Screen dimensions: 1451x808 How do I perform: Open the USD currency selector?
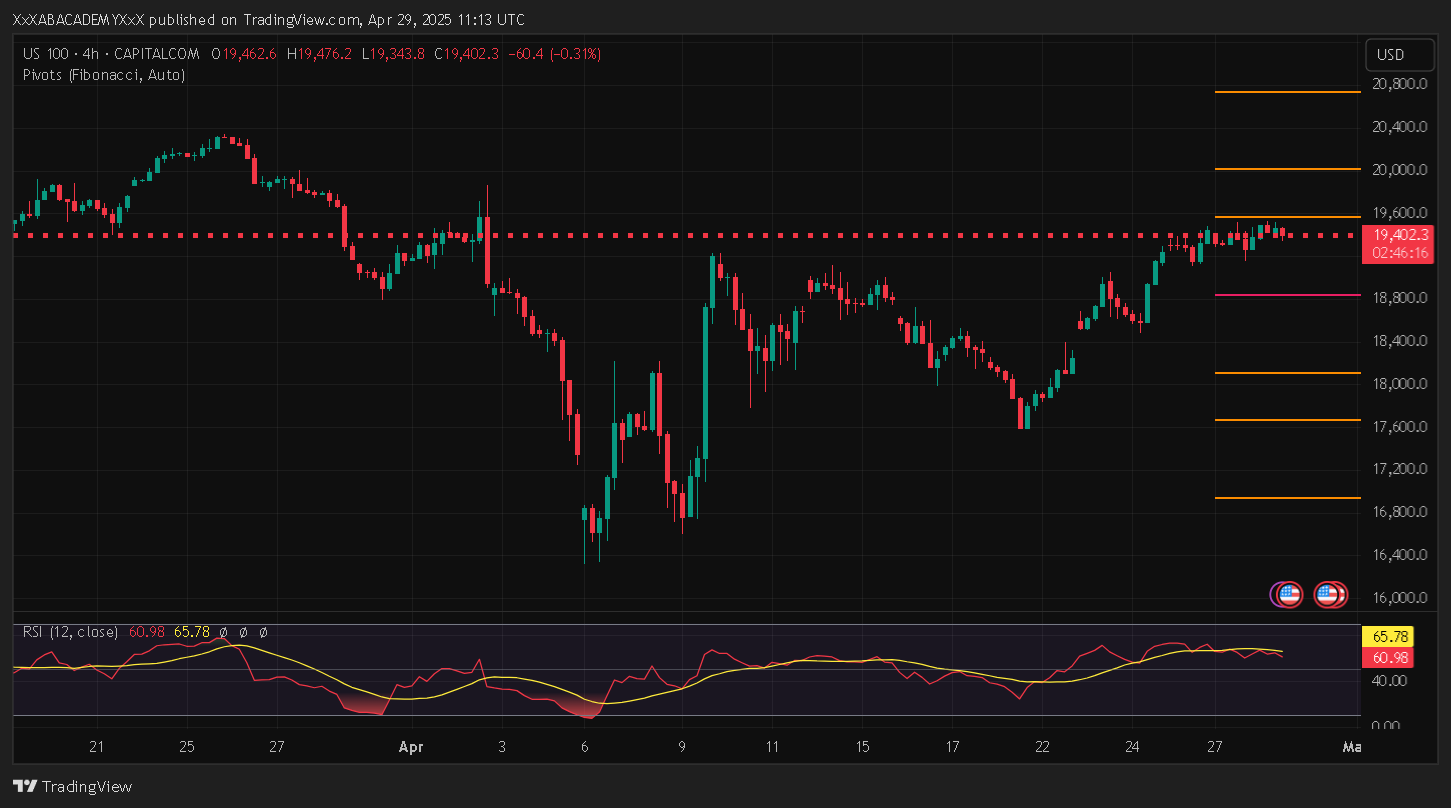click(x=1391, y=55)
